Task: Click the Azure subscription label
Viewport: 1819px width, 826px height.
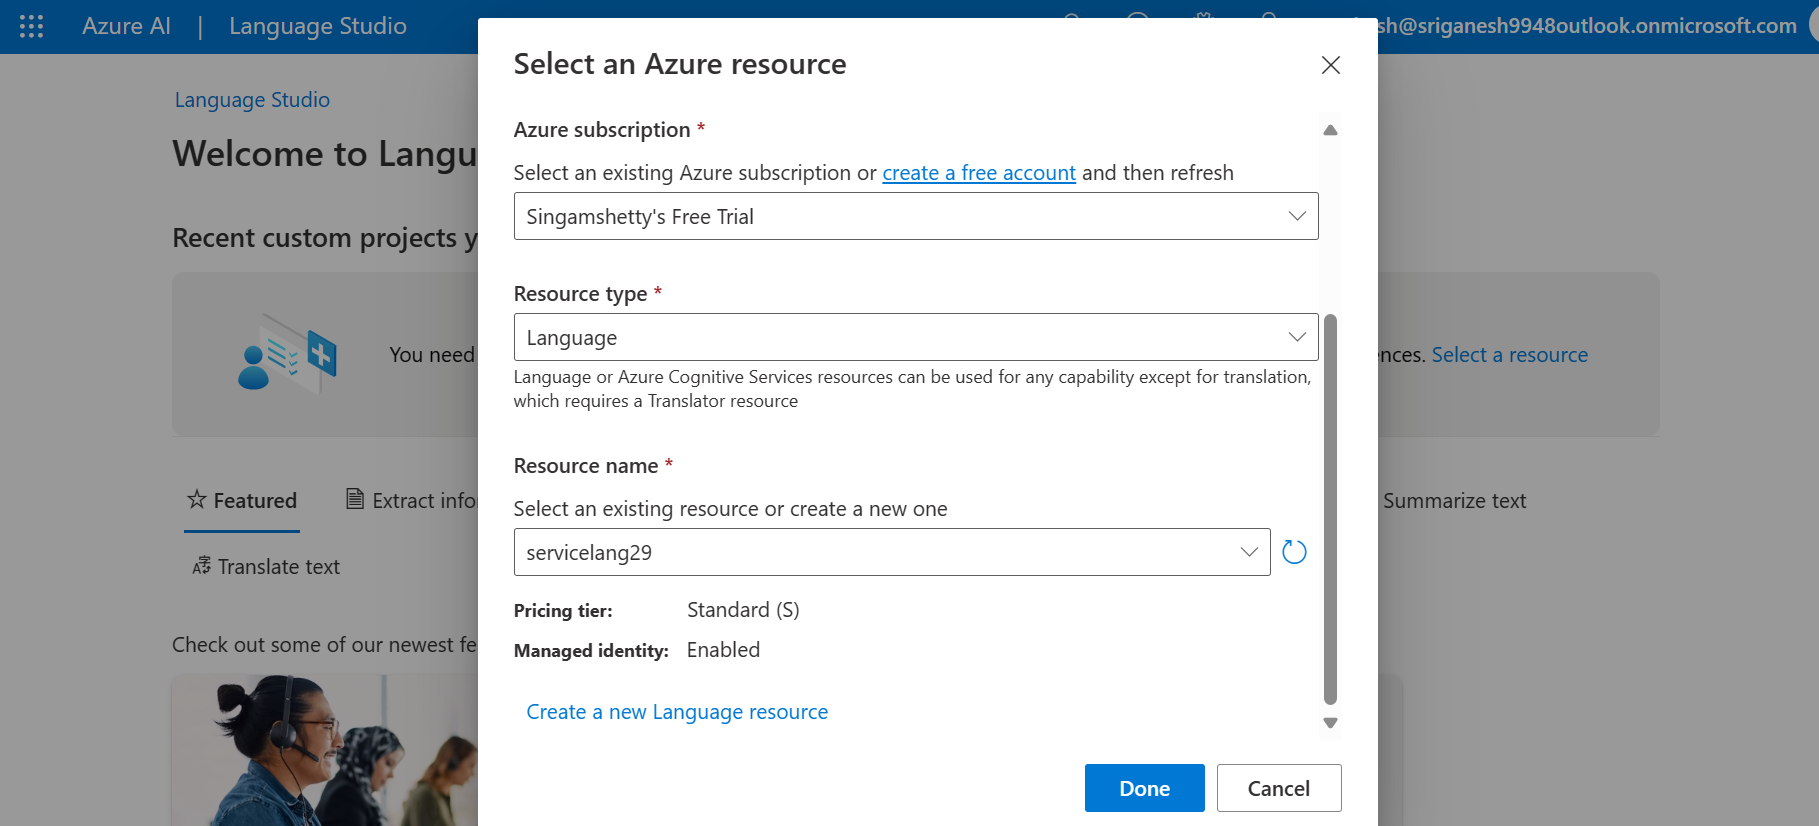Action: [x=602, y=130]
